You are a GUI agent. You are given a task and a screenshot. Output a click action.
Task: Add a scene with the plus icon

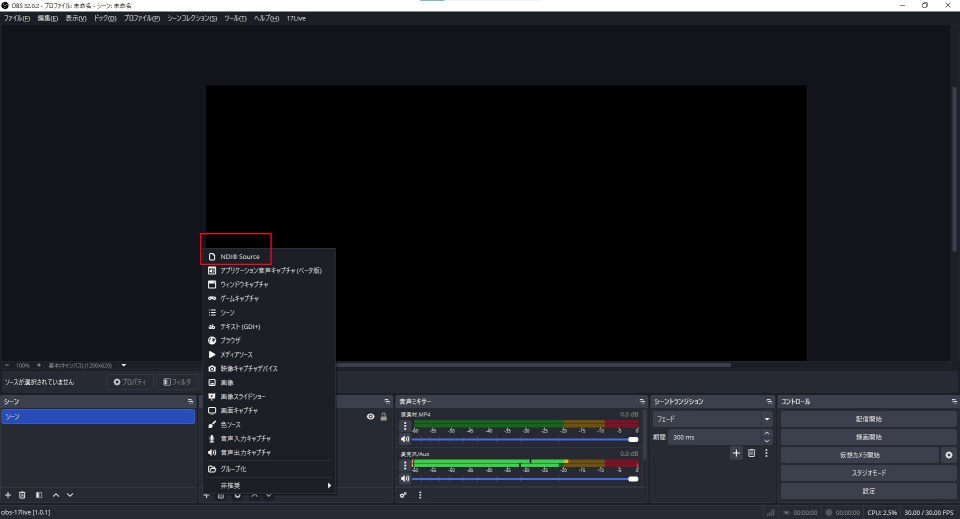[8, 495]
